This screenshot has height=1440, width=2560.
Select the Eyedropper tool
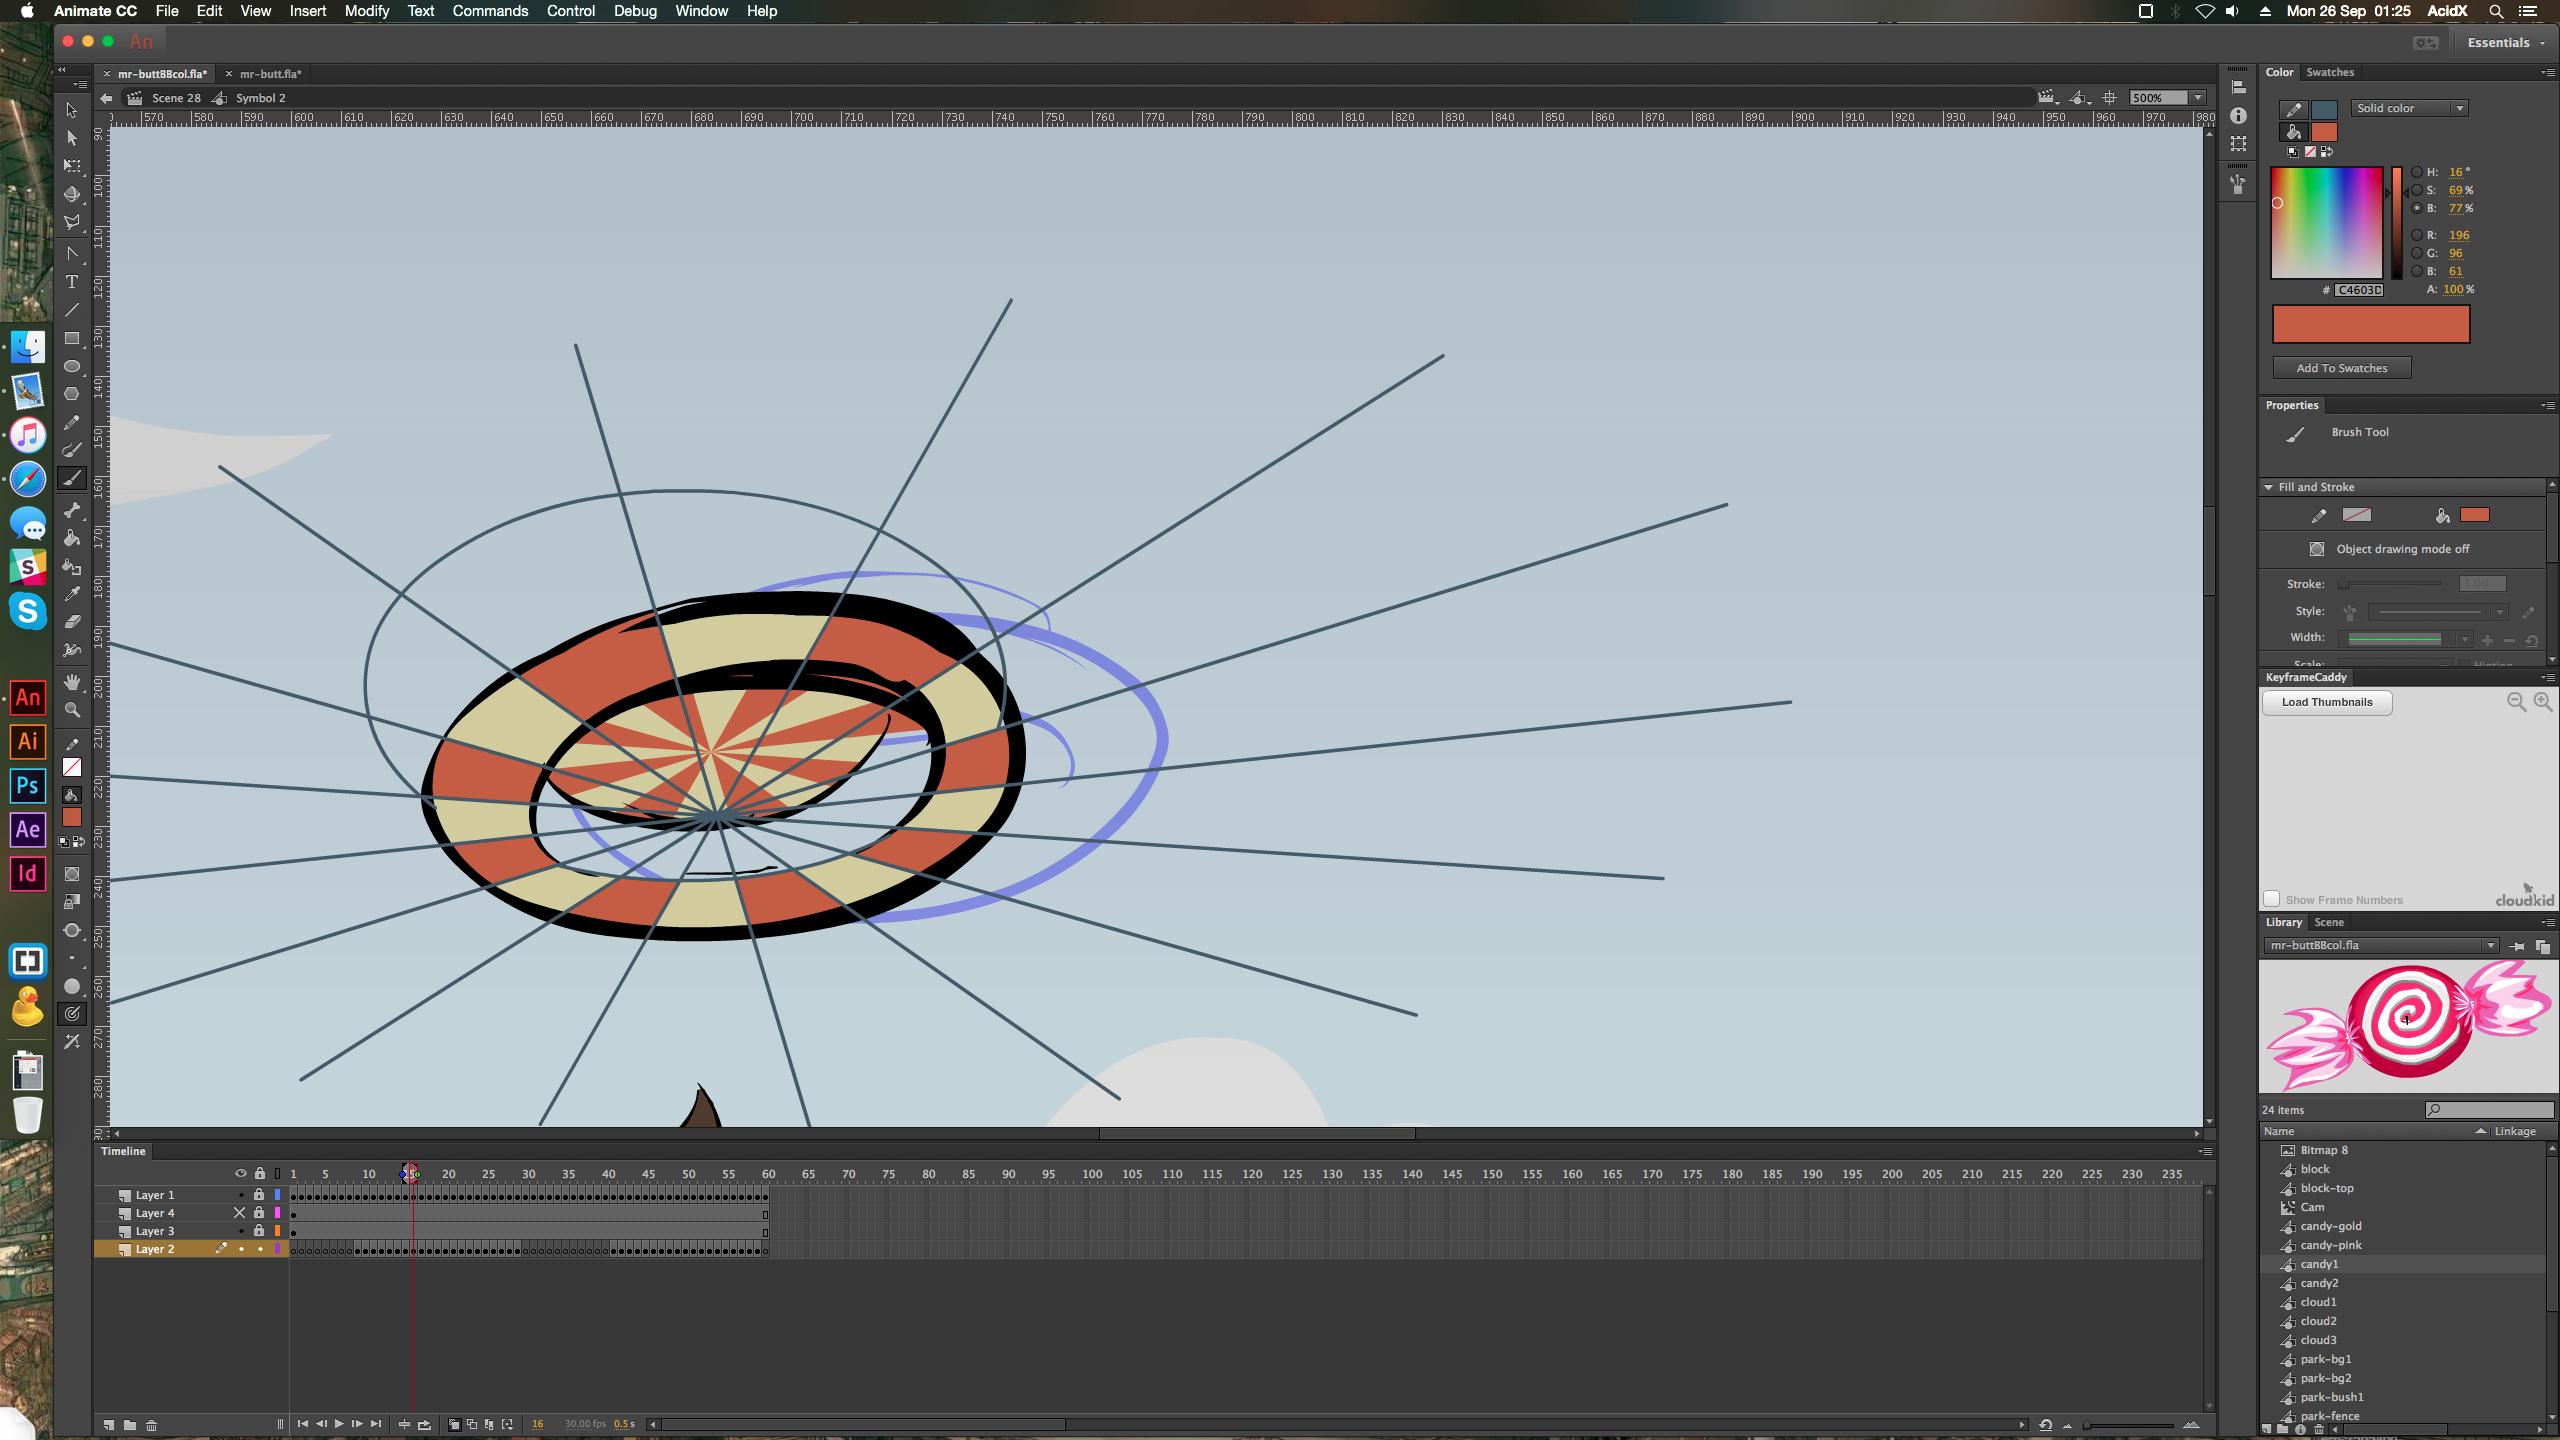[71, 594]
